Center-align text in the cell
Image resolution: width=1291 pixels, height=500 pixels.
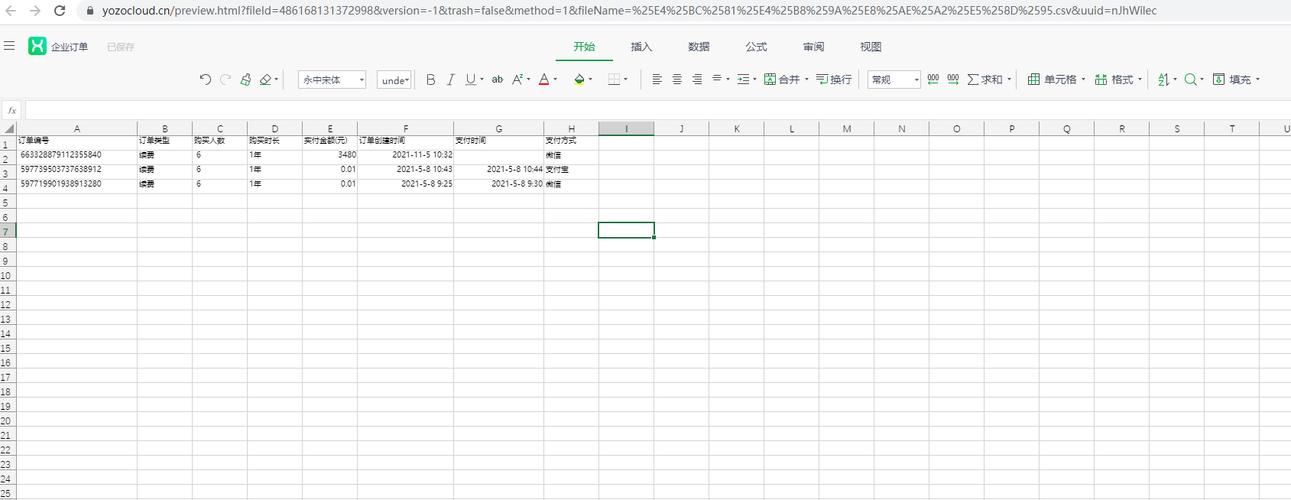pos(677,80)
